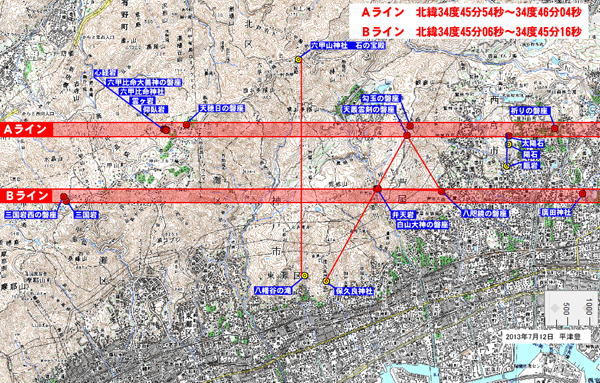The height and width of the screenshot is (383, 600).
Task: Click the yellow marker for 八幡谷の滝
Action: click(x=305, y=275)
